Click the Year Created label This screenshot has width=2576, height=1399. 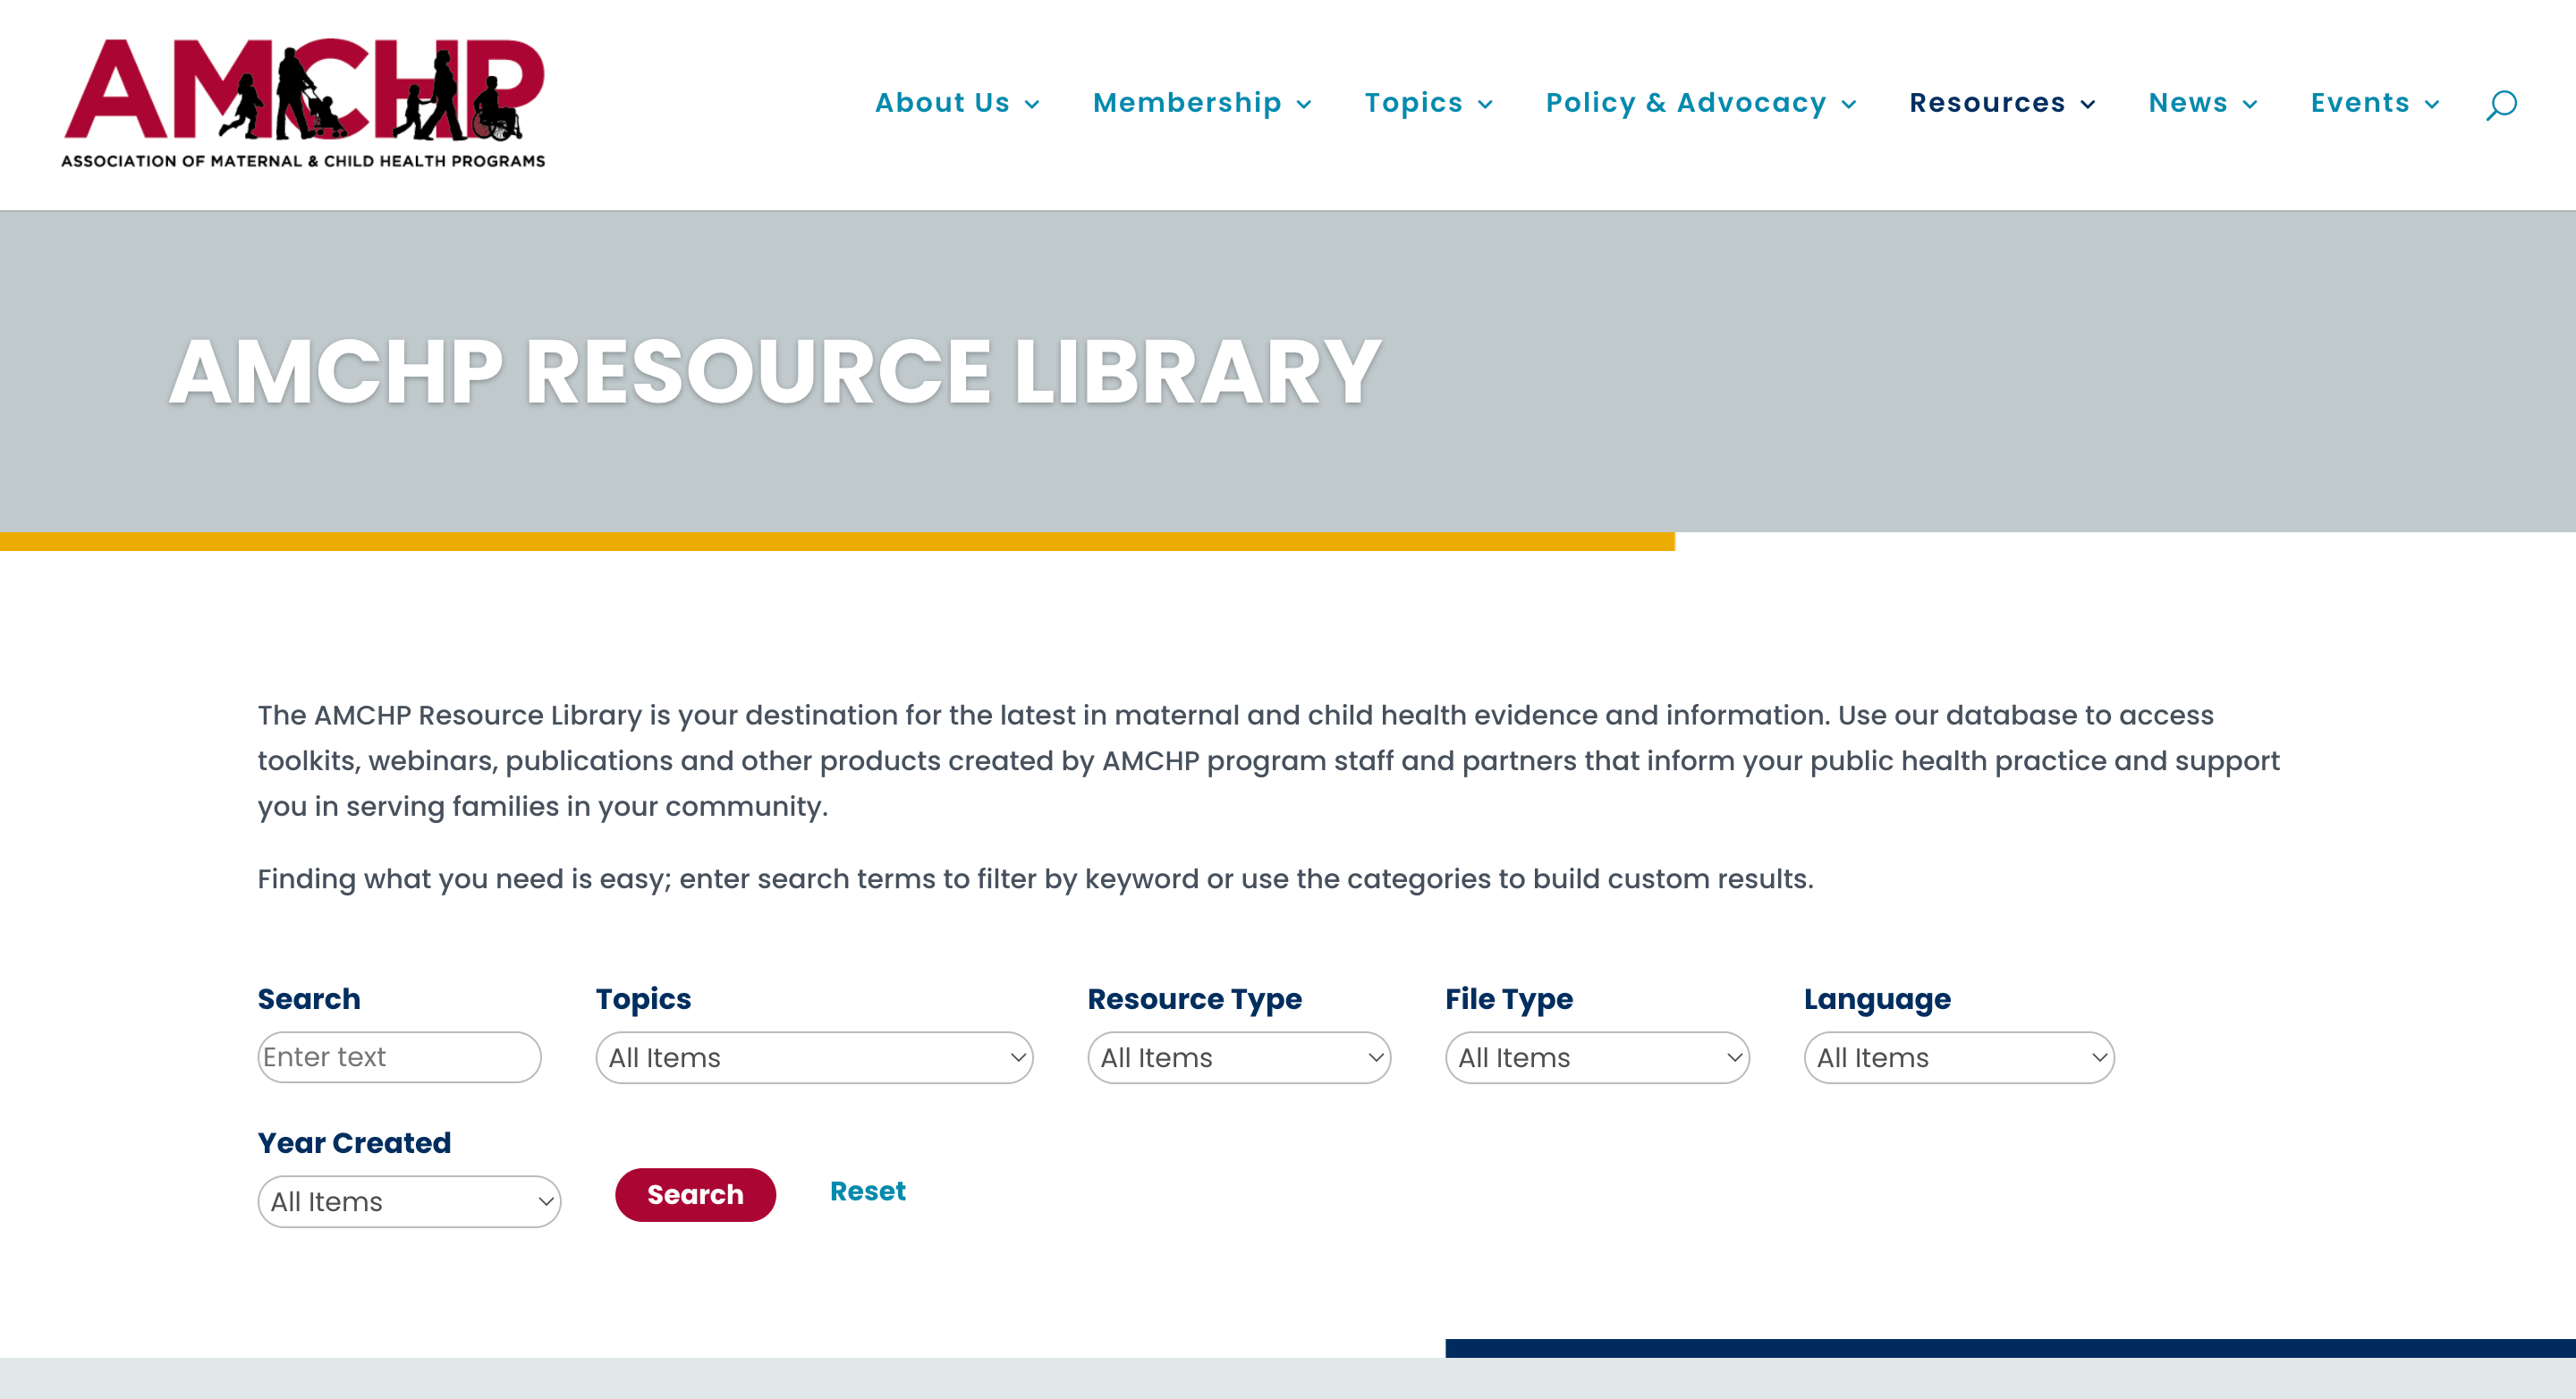coord(354,1143)
